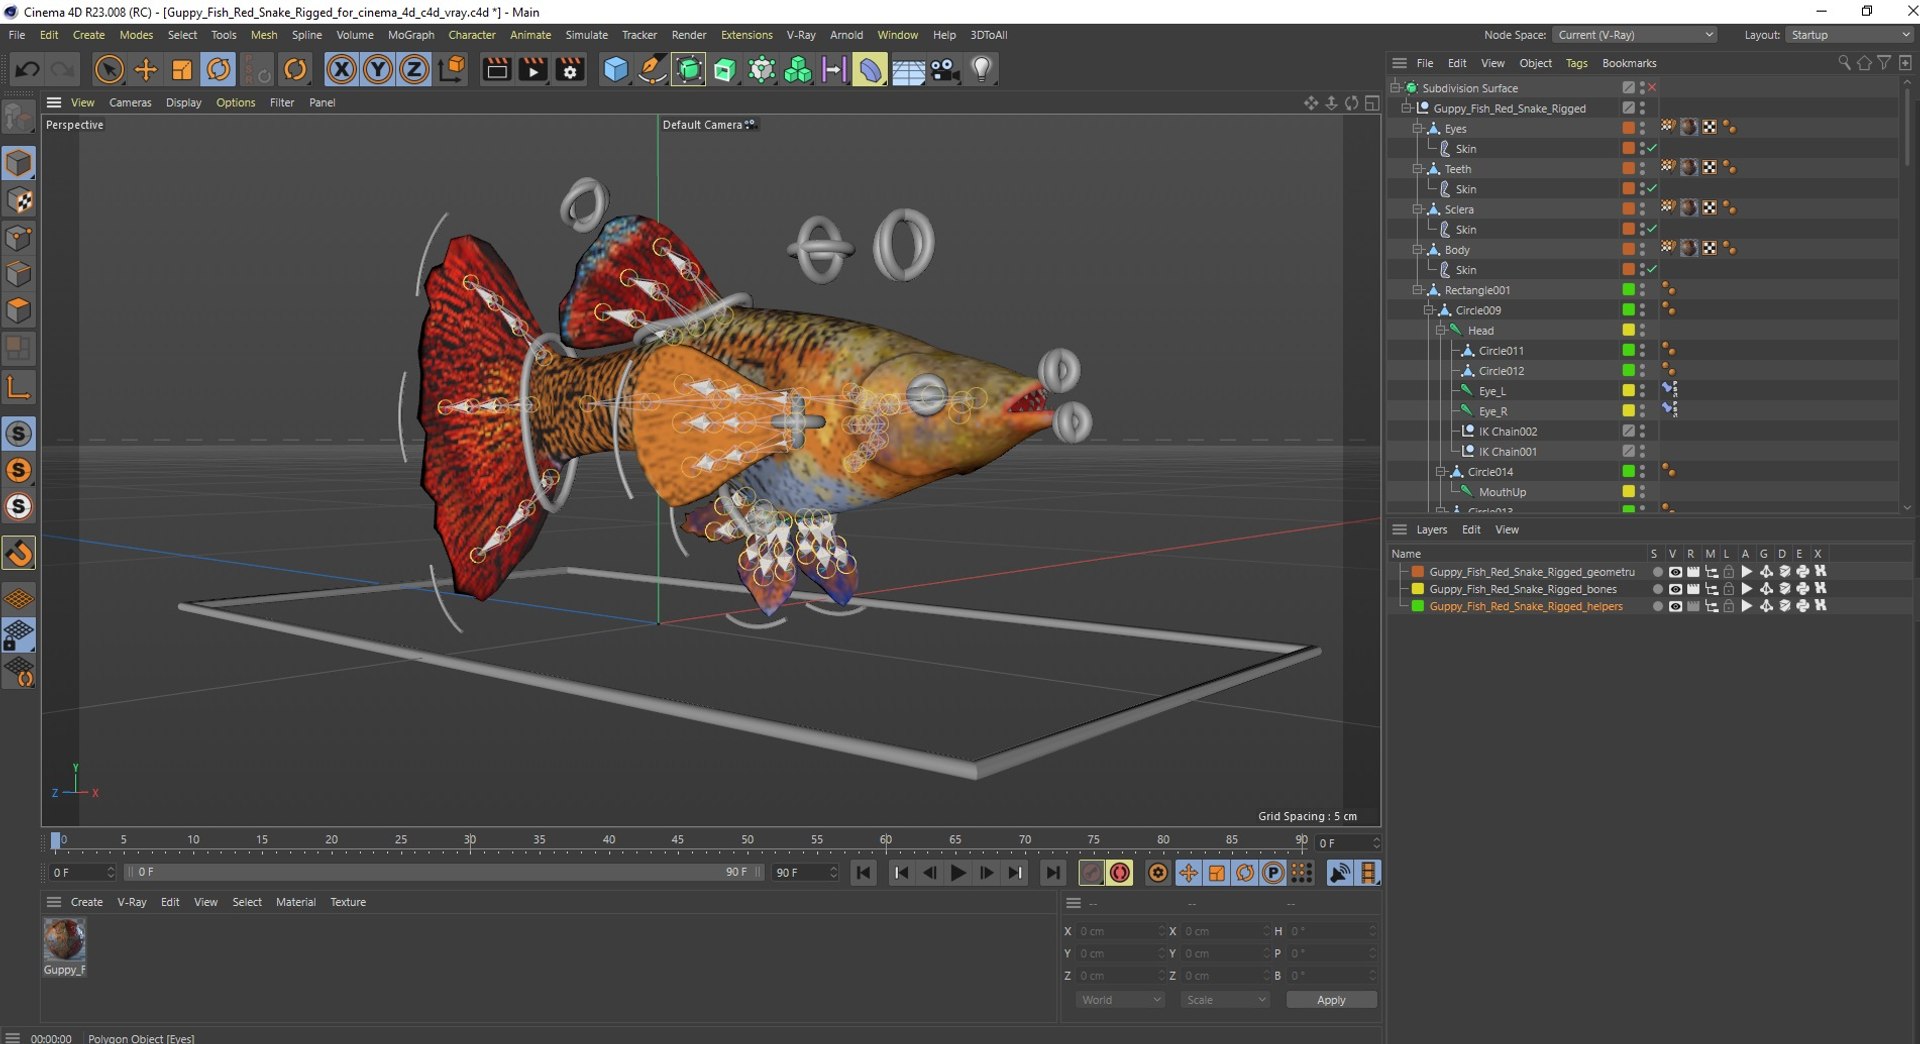This screenshot has width=1920, height=1044.
Task: Toggle Y-axis lock button
Action: click(x=378, y=69)
